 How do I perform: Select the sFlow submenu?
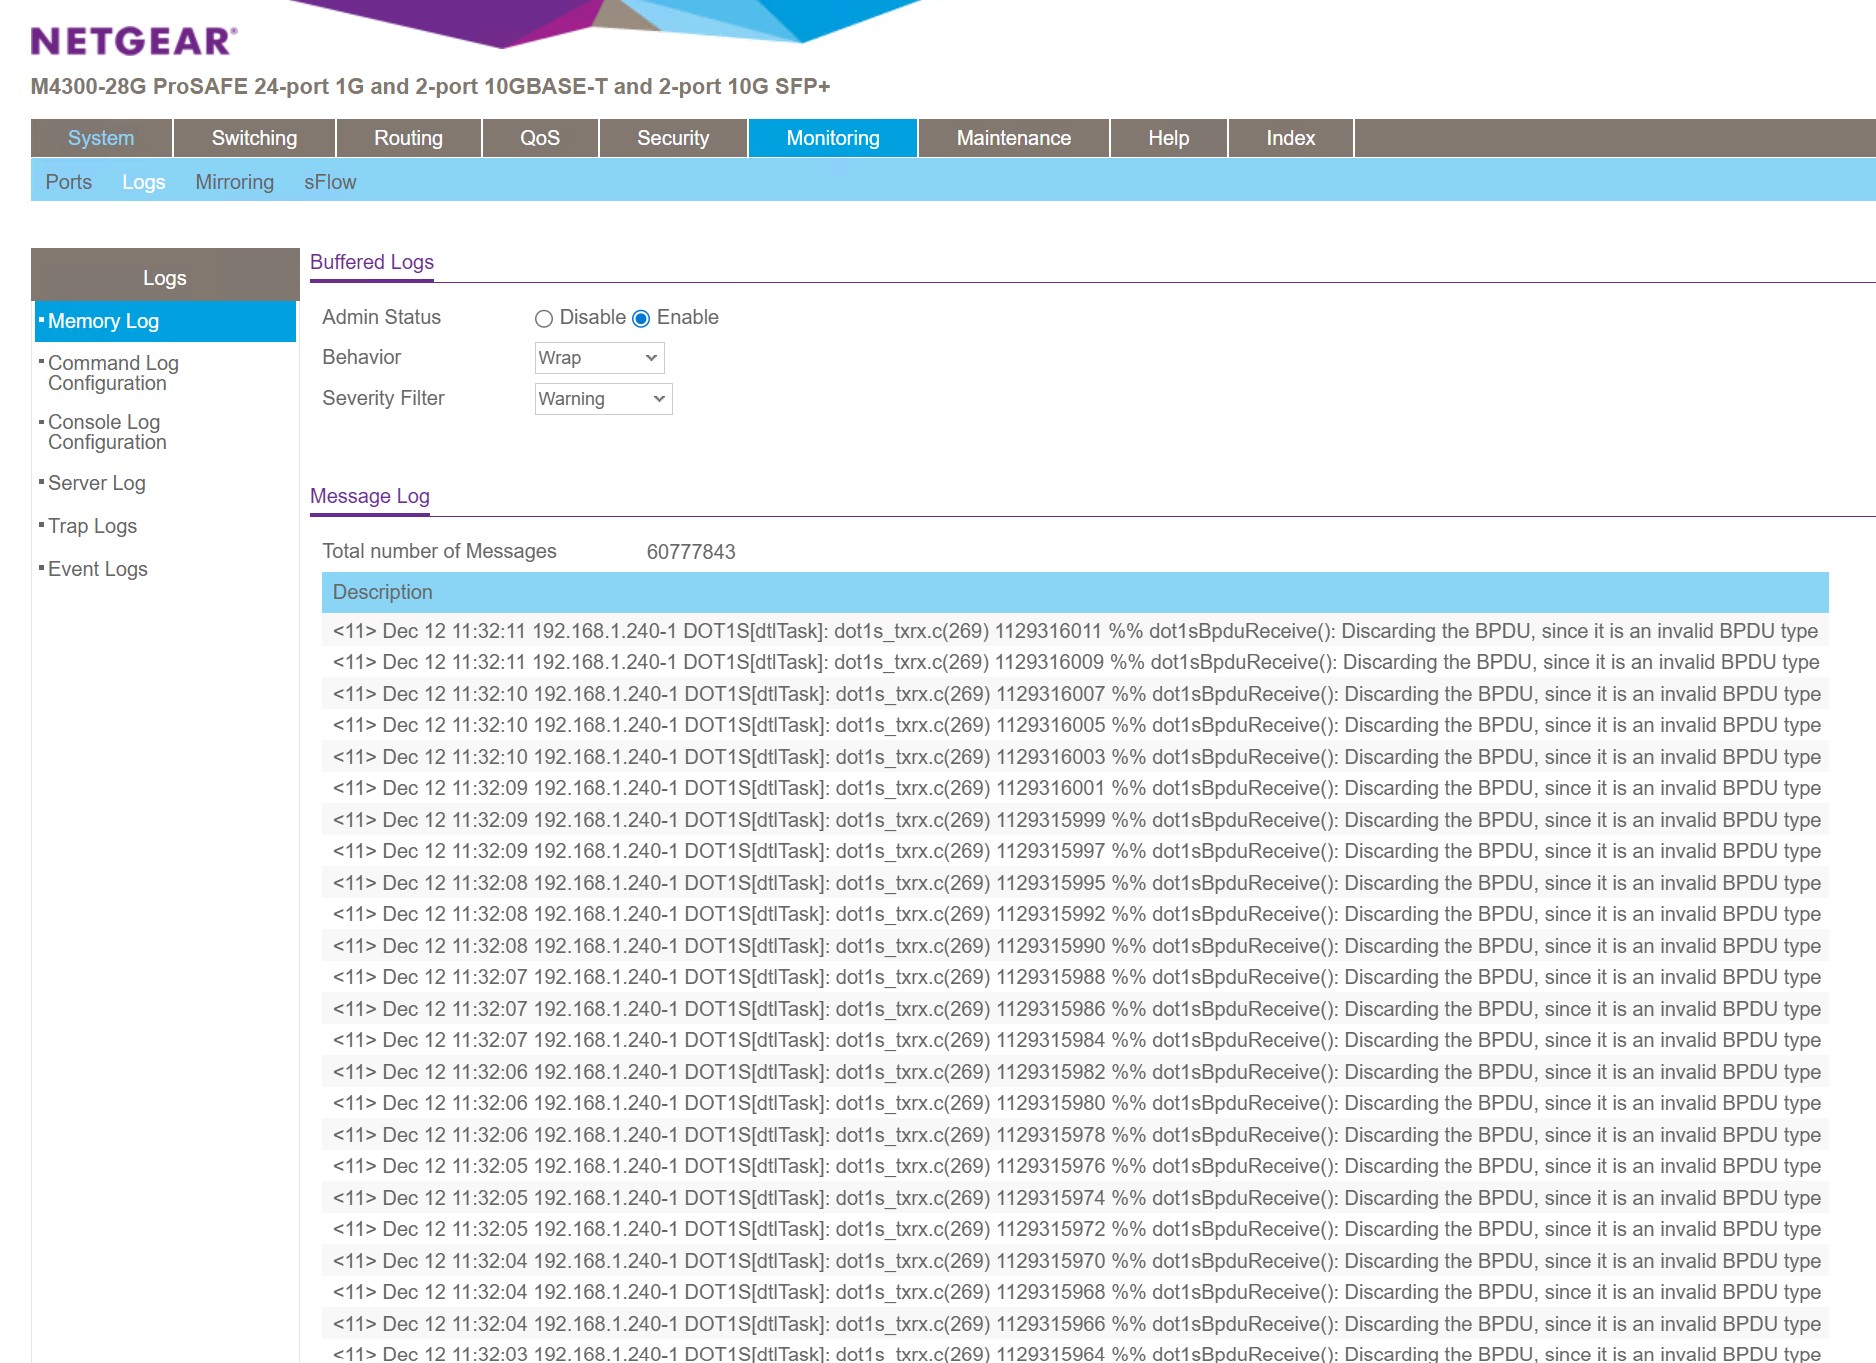(330, 182)
